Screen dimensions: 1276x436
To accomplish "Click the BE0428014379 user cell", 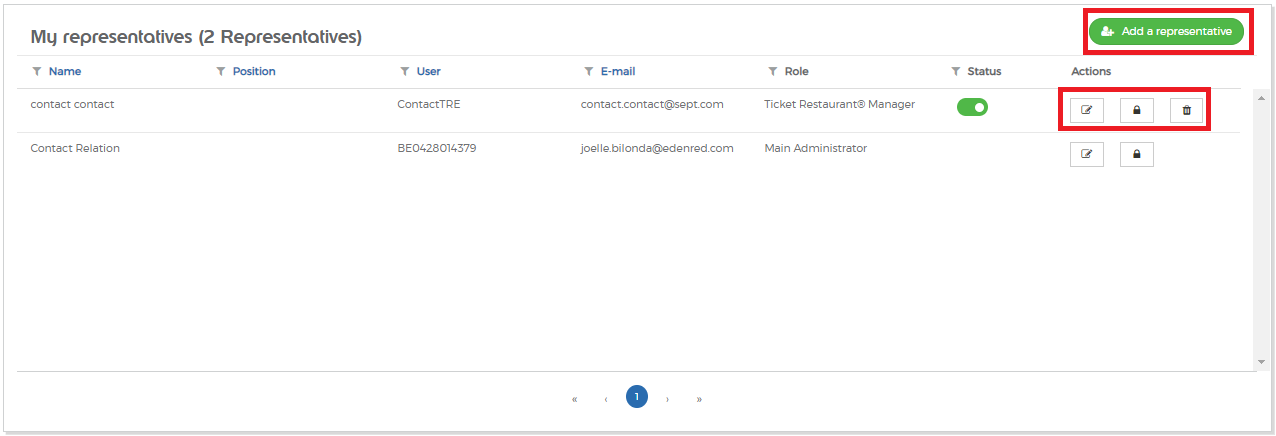I will pyautogui.click(x=437, y=148).
